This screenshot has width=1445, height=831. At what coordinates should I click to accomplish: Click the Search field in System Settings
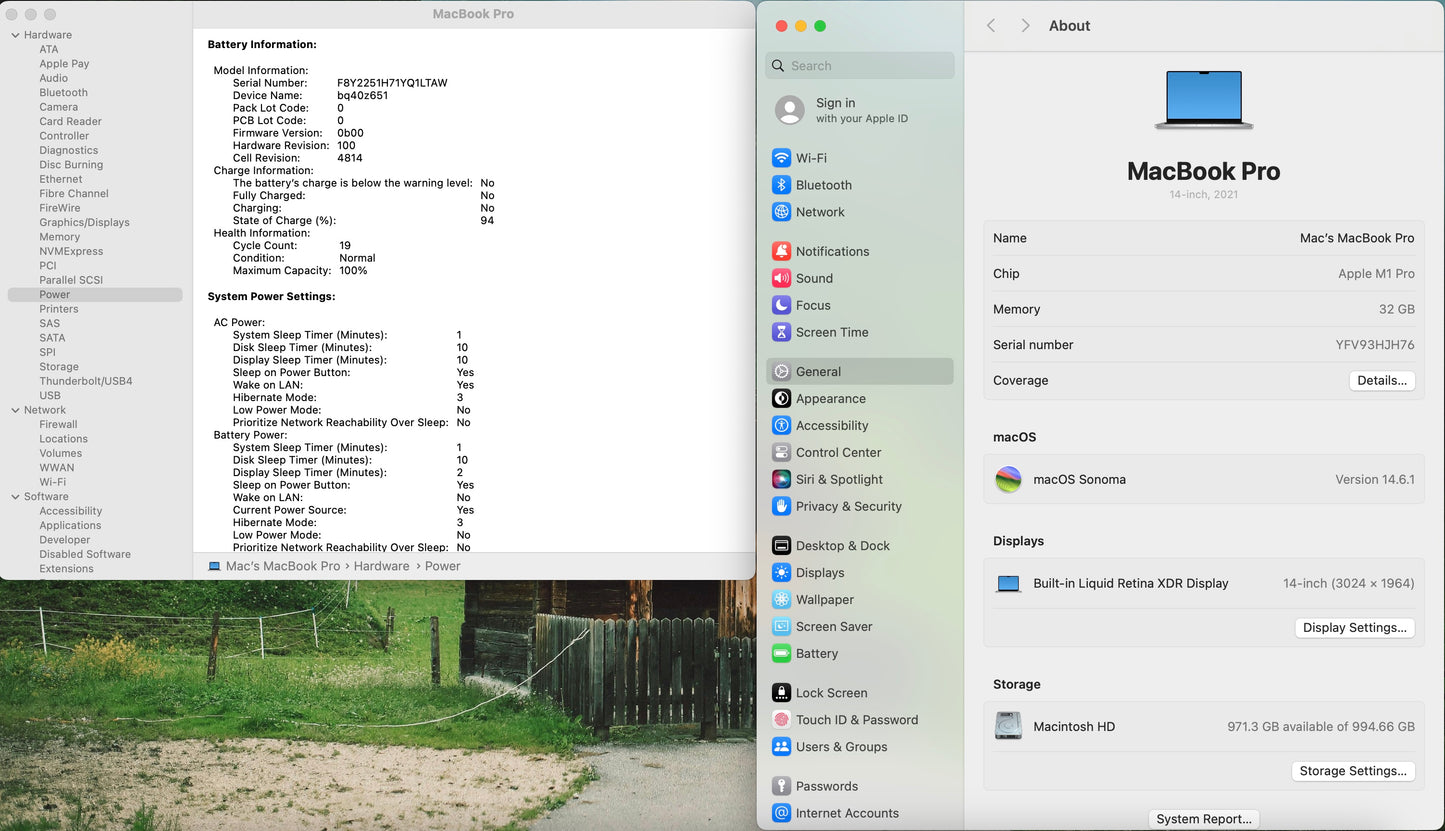click(860, 66)
